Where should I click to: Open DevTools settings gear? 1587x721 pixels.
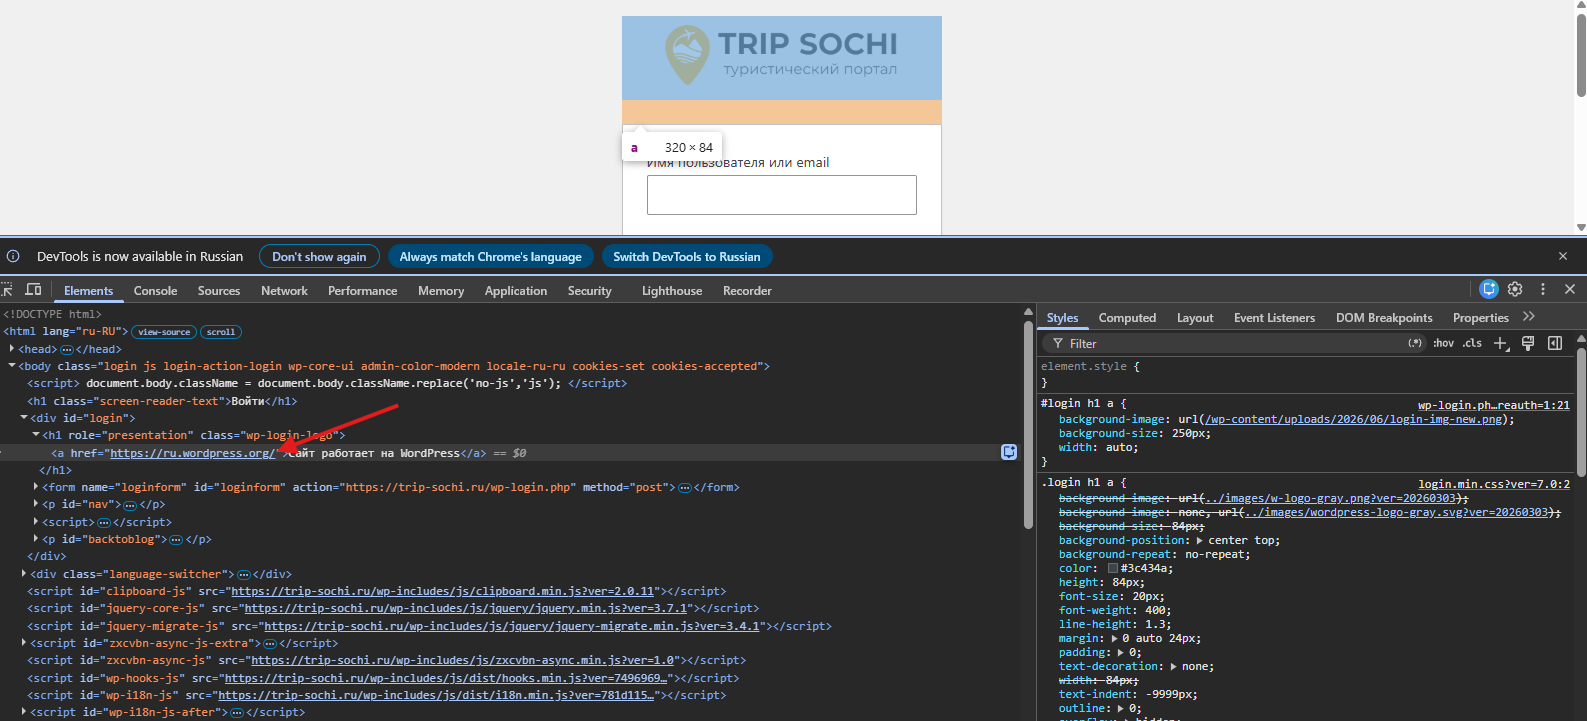pyautogui.click(x=1515, y=289)
